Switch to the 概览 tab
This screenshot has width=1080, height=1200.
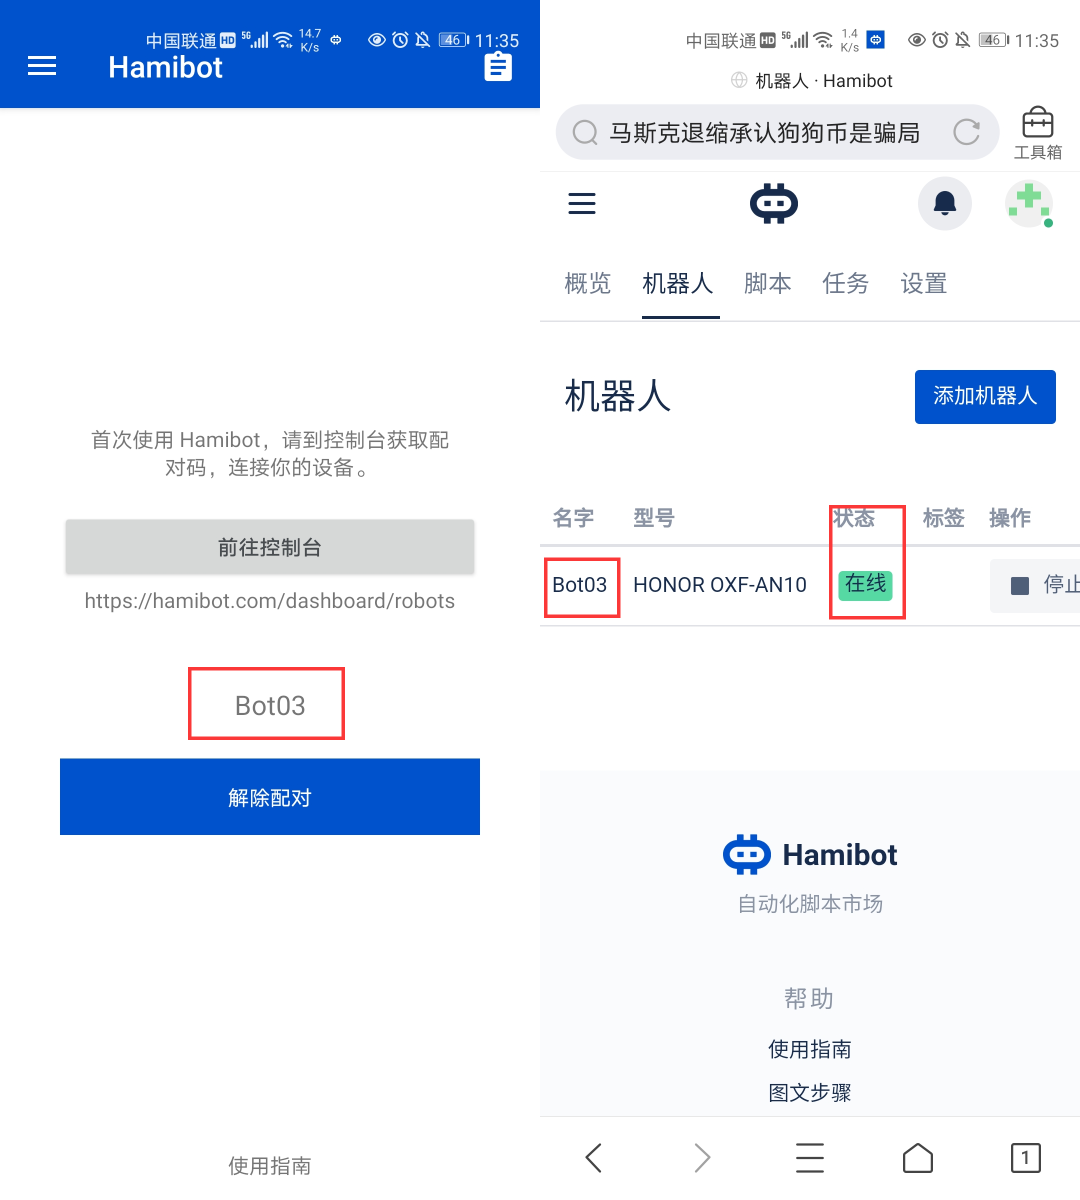click(x=588, y=284)
